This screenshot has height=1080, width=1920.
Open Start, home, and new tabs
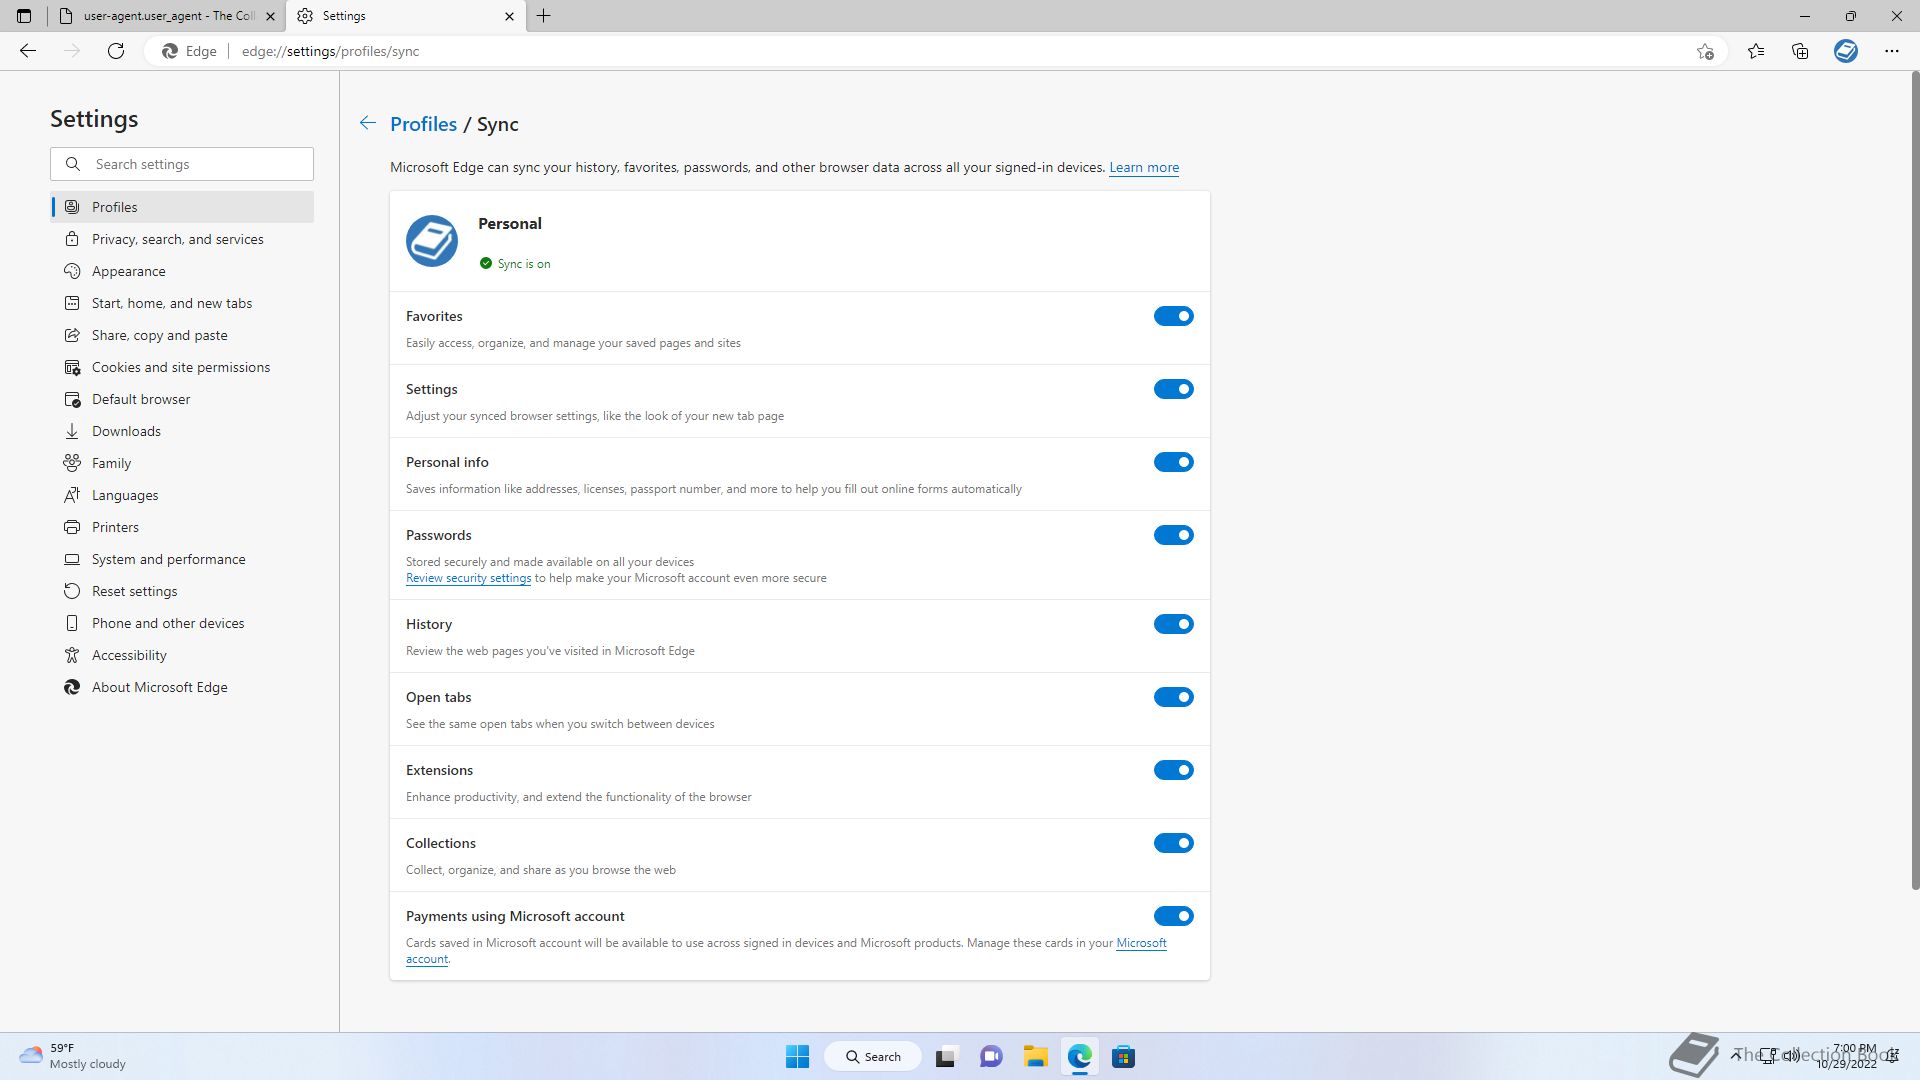pyautogui.click(x=182, y=303)
